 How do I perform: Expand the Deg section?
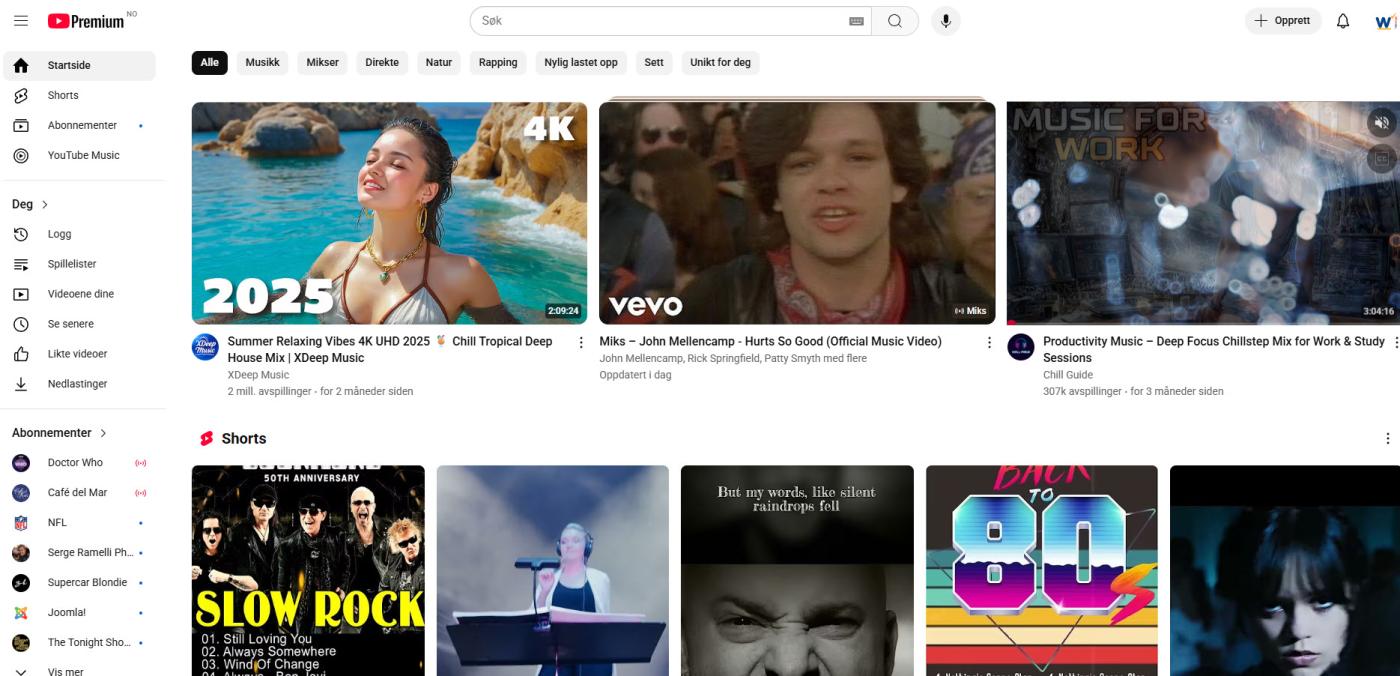pyautogui.click(x=30, y=203)
